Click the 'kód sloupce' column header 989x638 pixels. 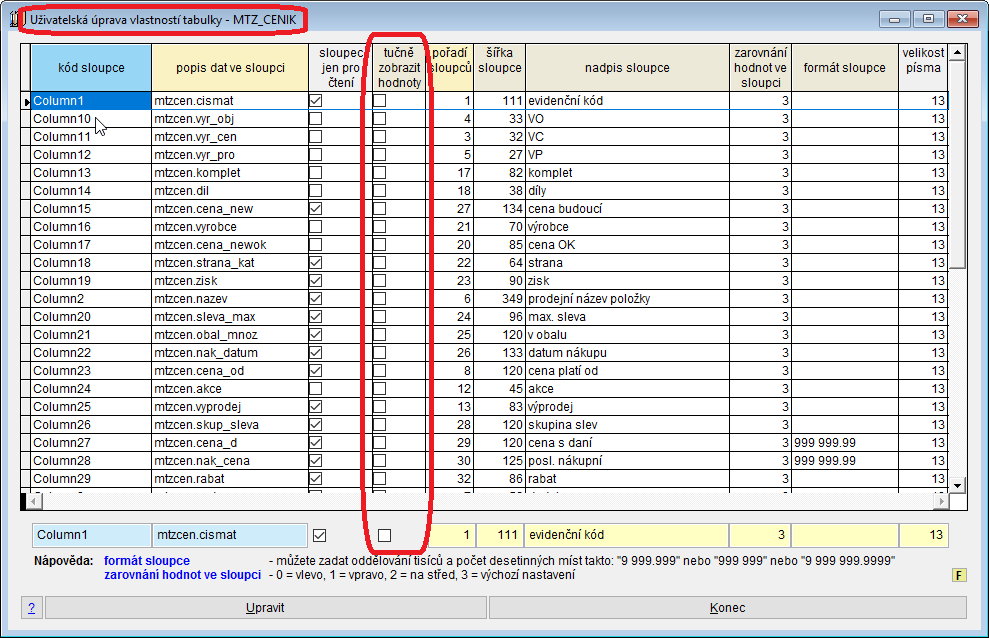click(91, 68)
